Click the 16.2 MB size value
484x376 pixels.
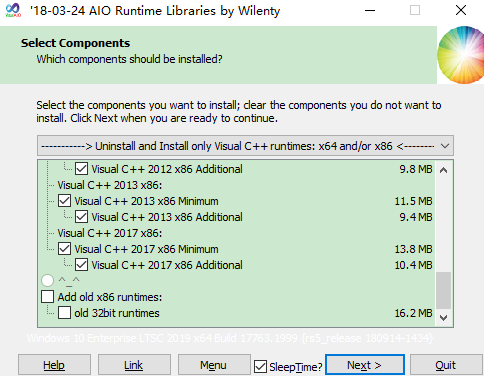coord(413,313)
